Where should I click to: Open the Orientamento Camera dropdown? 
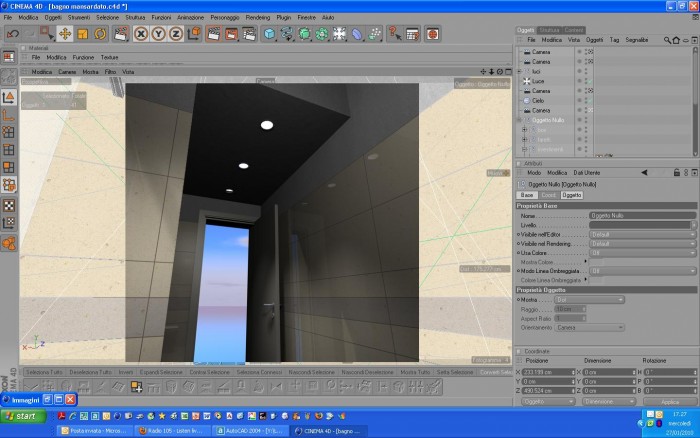click(589, 328)
